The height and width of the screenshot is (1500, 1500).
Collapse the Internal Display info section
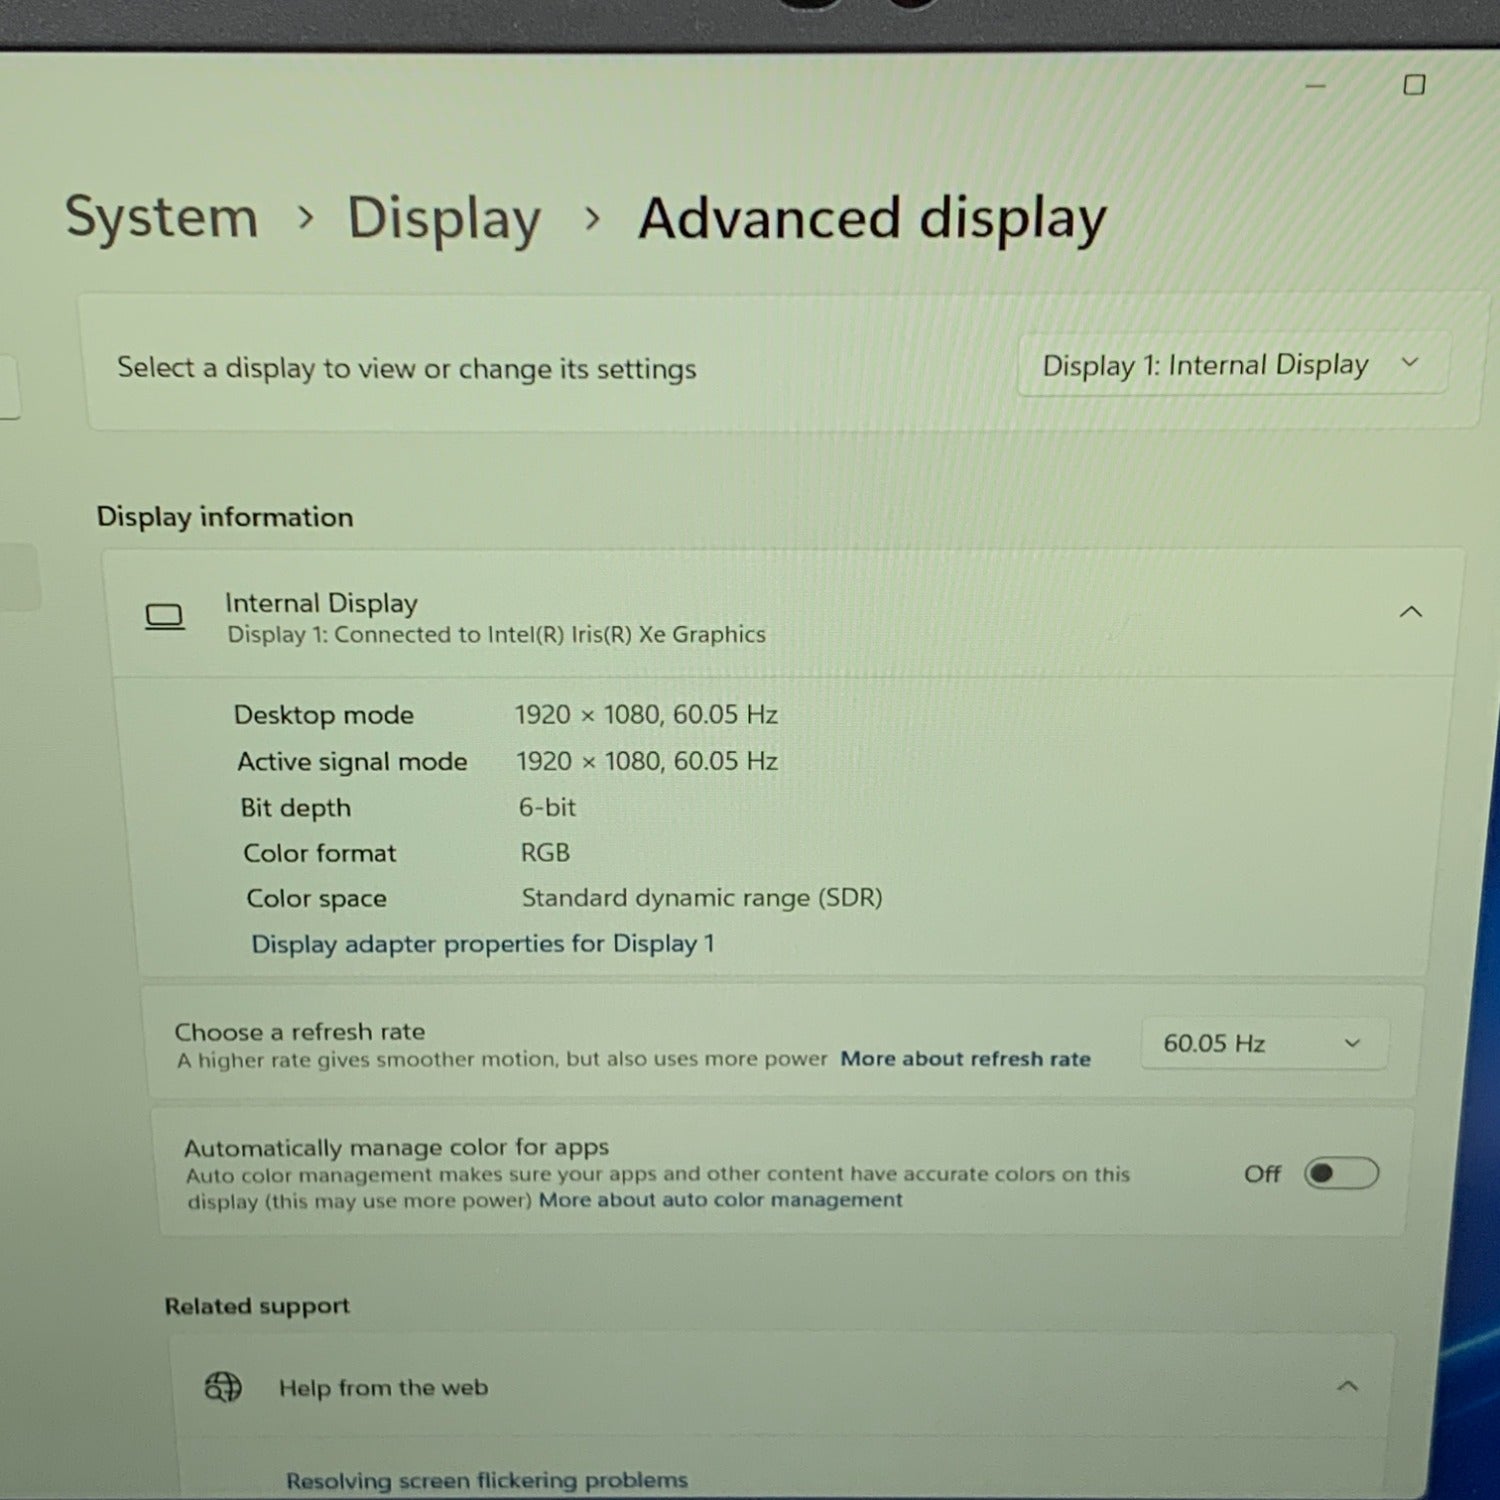click(x=1410, y=611)
